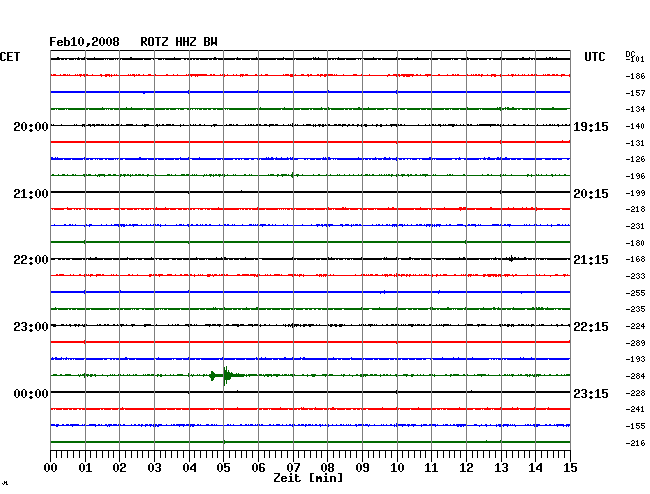650x494 pixels.
Task: Click minute label "14" on the time axis
Action: [x=535, y=468]
